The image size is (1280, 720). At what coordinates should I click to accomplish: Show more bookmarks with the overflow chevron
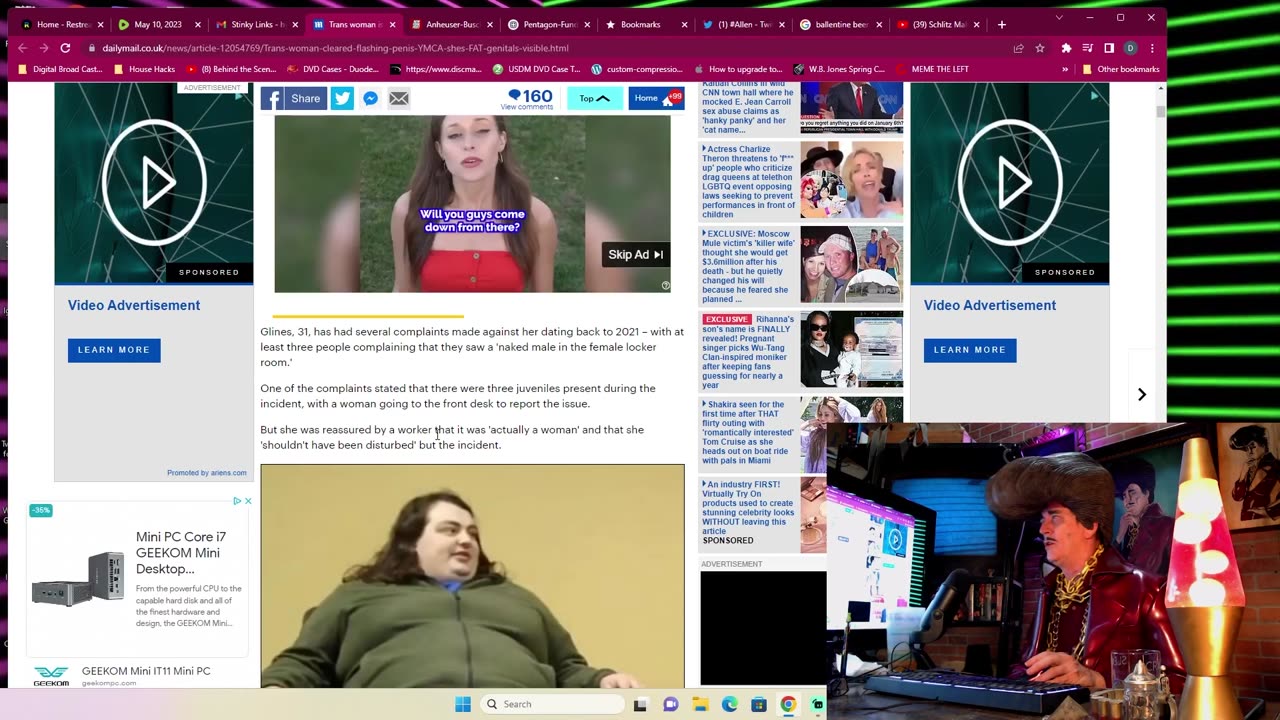pos(1065,69)
